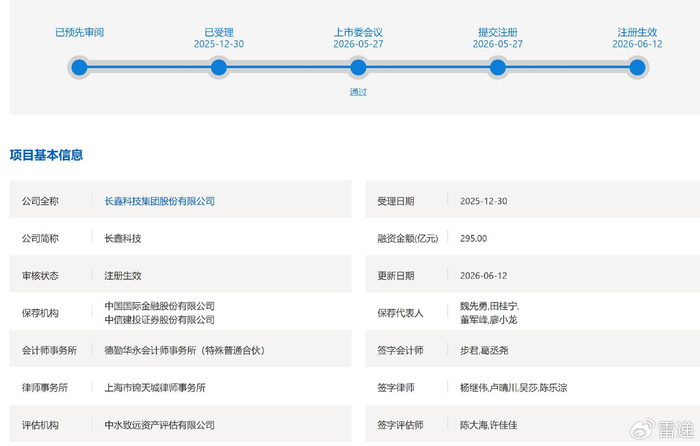The width and height of the screenshot is (700, 446).
Task: Click the 提交注册 timeline node dot
Action: [498, 68]
